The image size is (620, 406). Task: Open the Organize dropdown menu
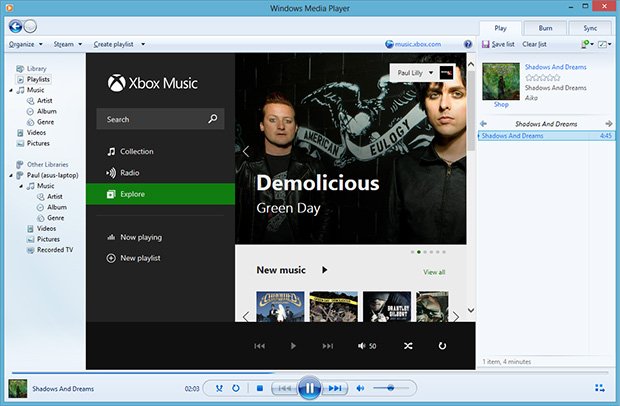(26, 44)
